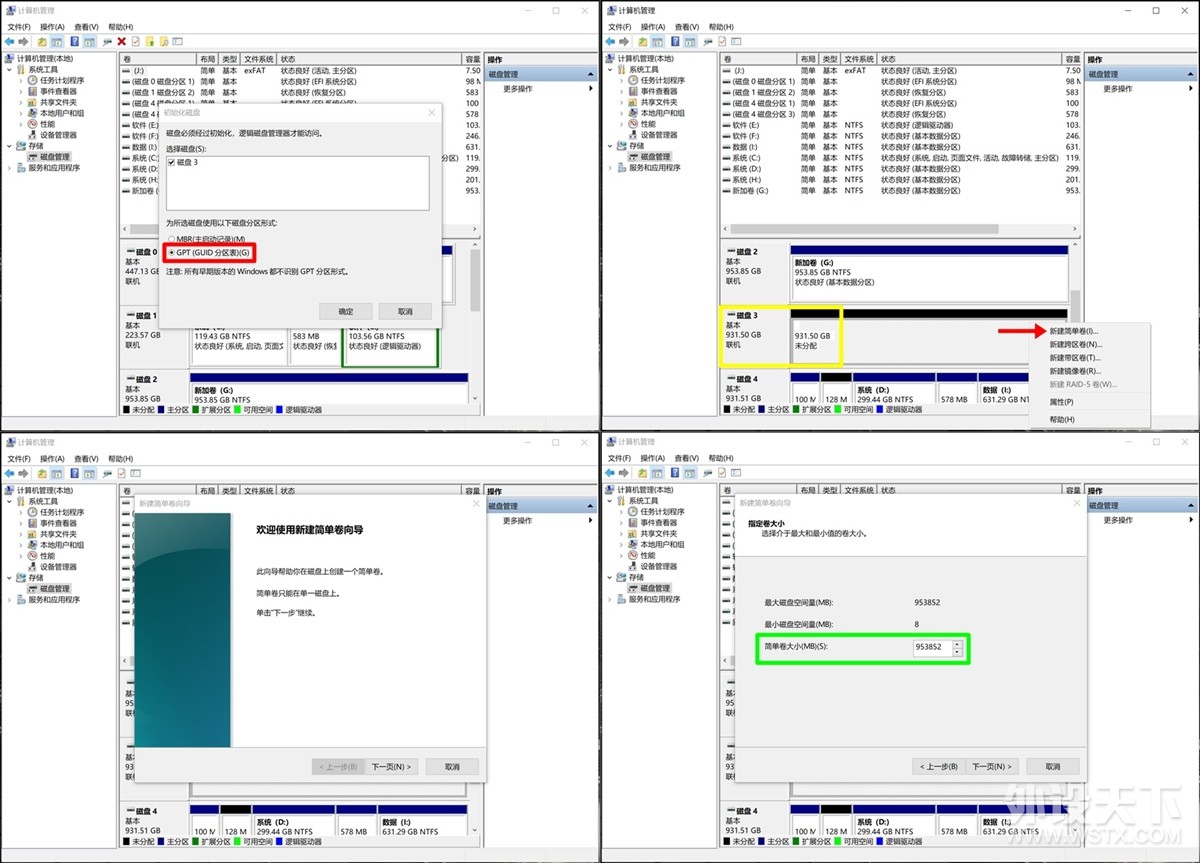The image size is (1200, 863).
Task: Click 状态 column header in the context-menu window
Action: click(970, 59)
